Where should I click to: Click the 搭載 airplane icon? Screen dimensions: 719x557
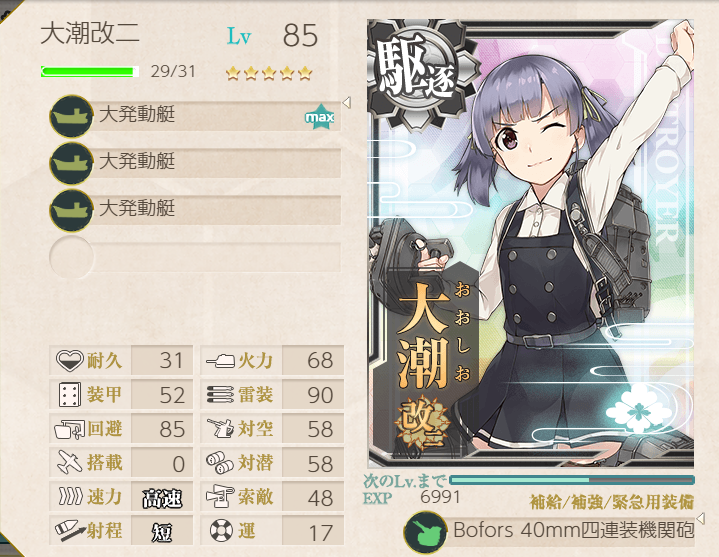(x=69, y=463)
